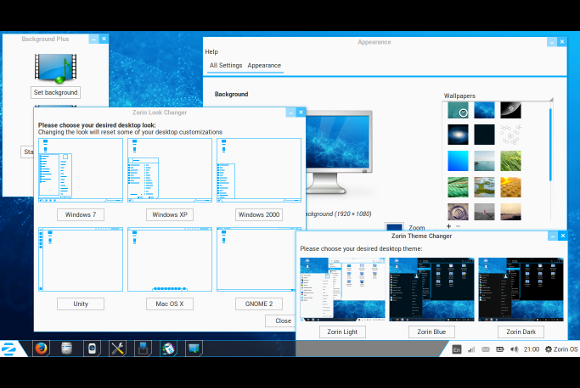Check the network signal tray icon
This screenshot has width=580, height=388.
[471, 349]
